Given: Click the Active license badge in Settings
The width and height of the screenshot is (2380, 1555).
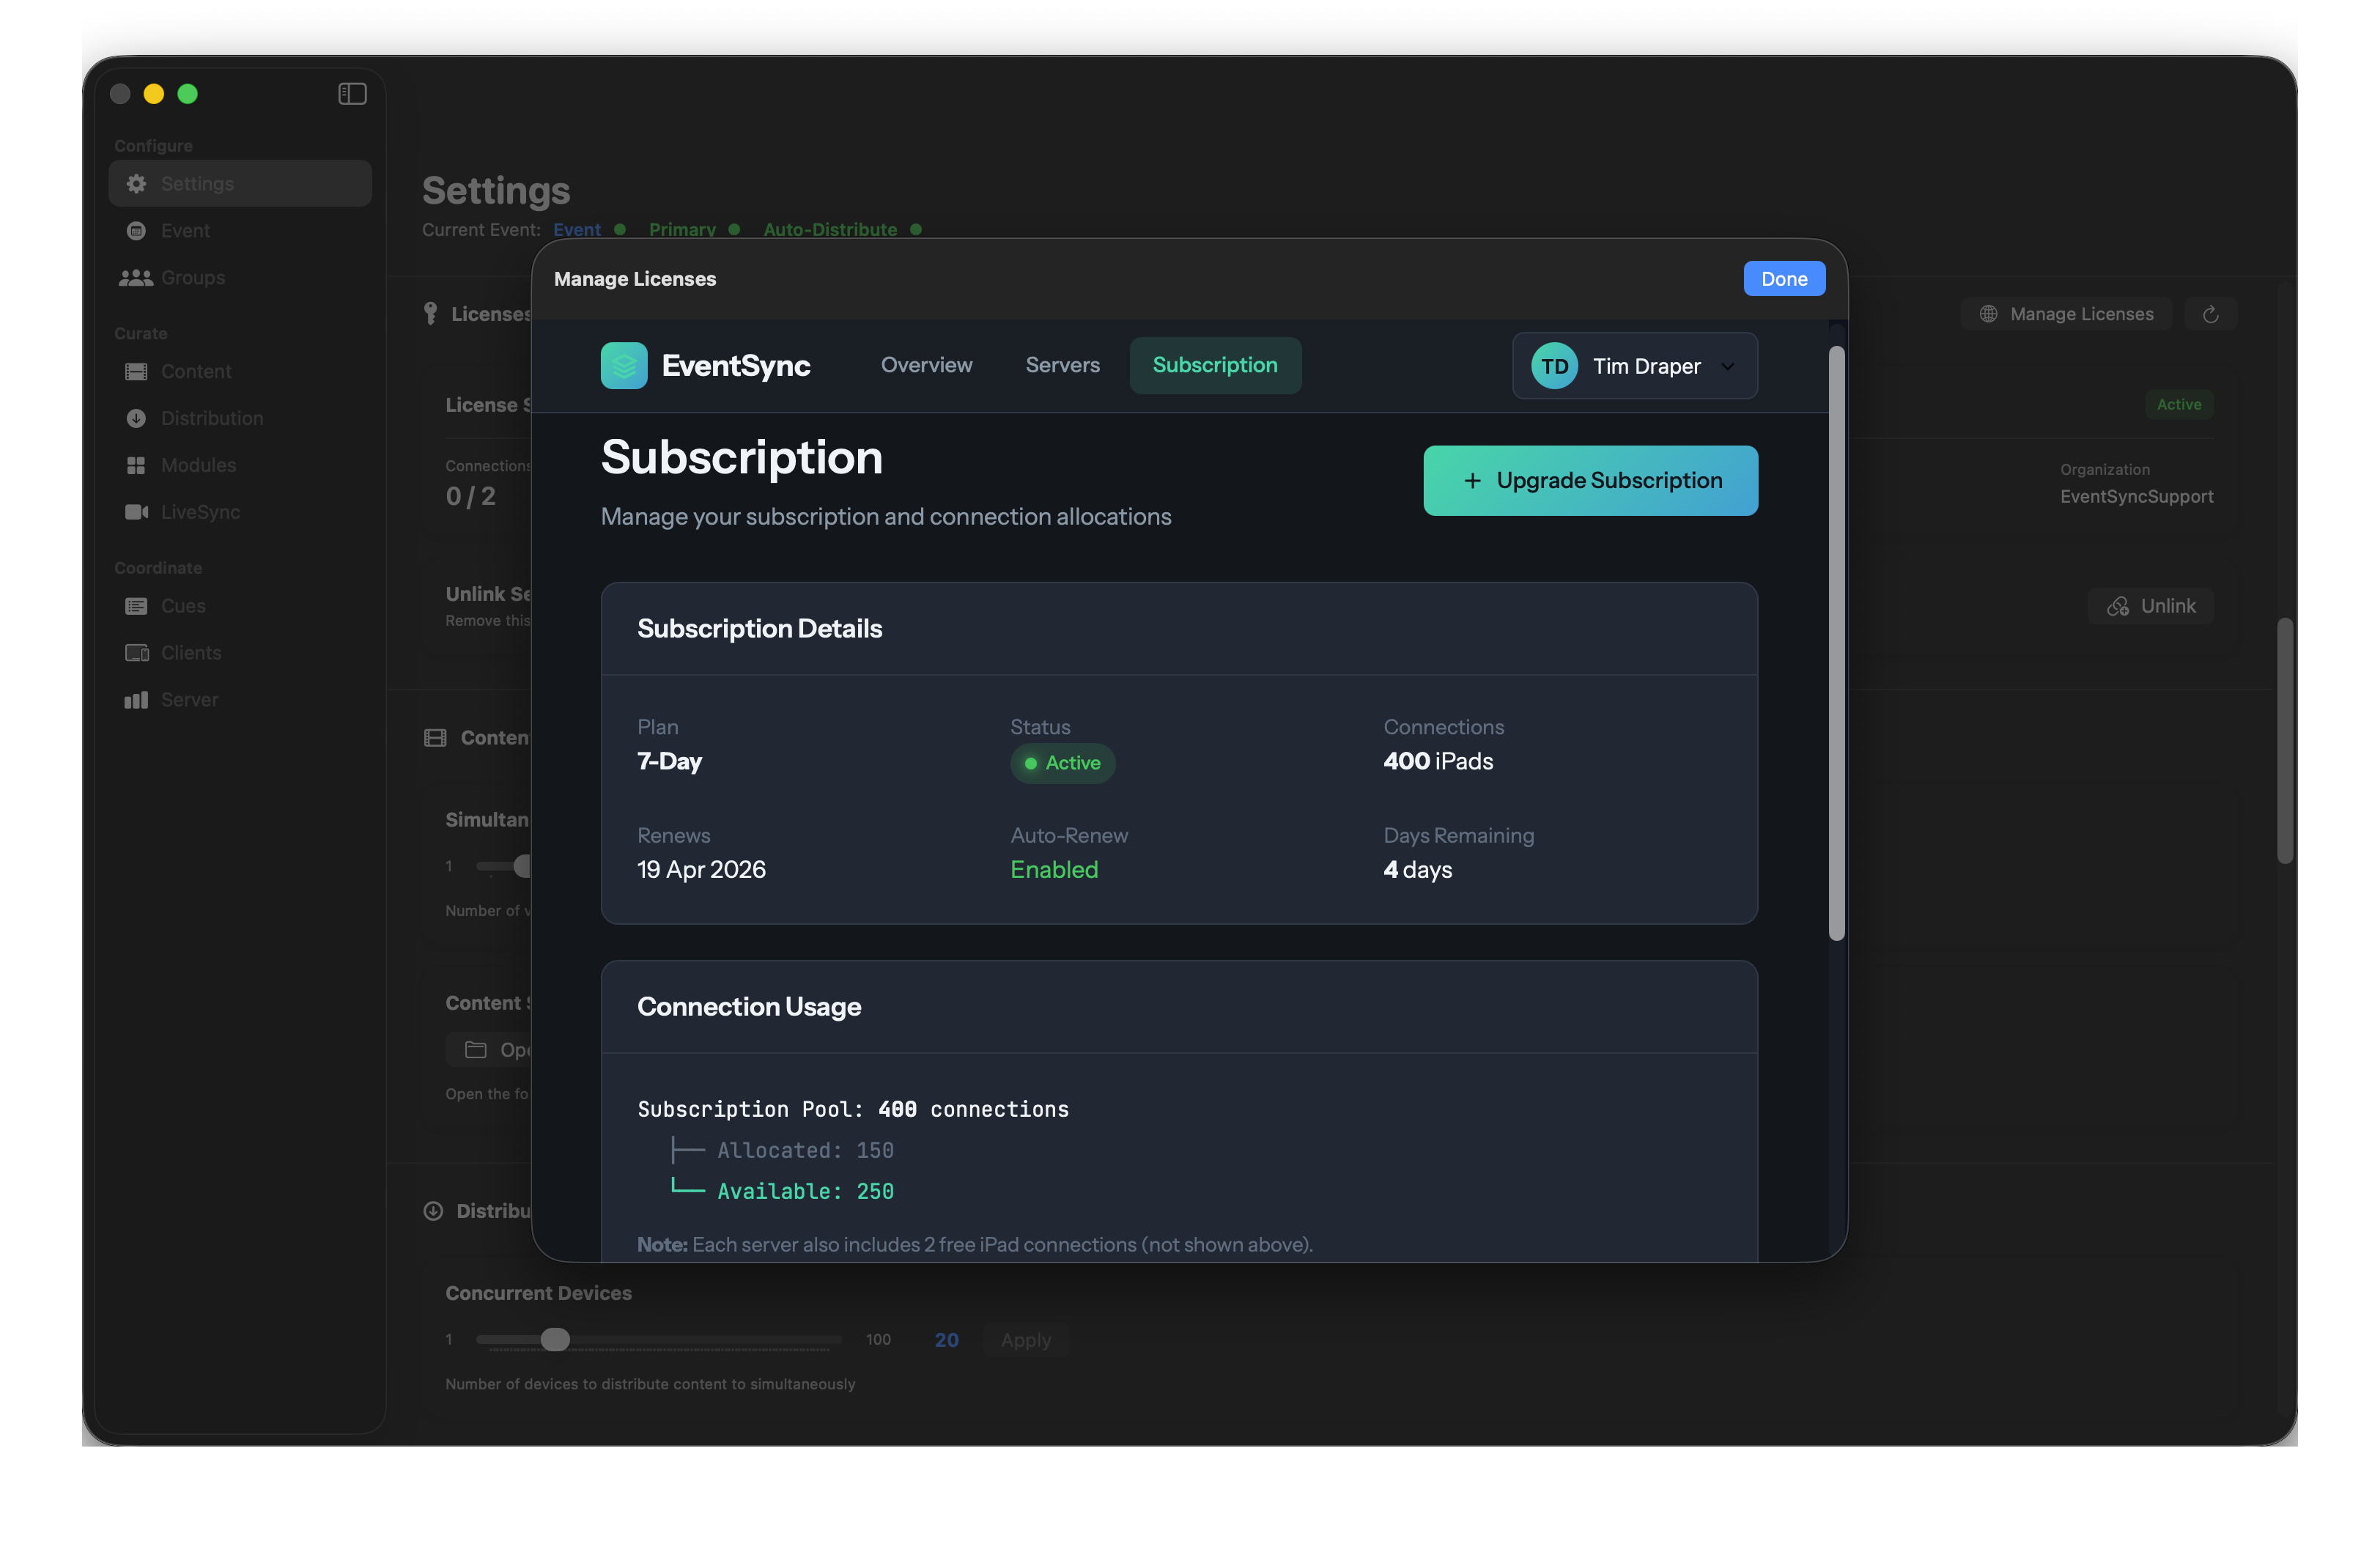Looking at the screenshot, I should (2179, 405).
